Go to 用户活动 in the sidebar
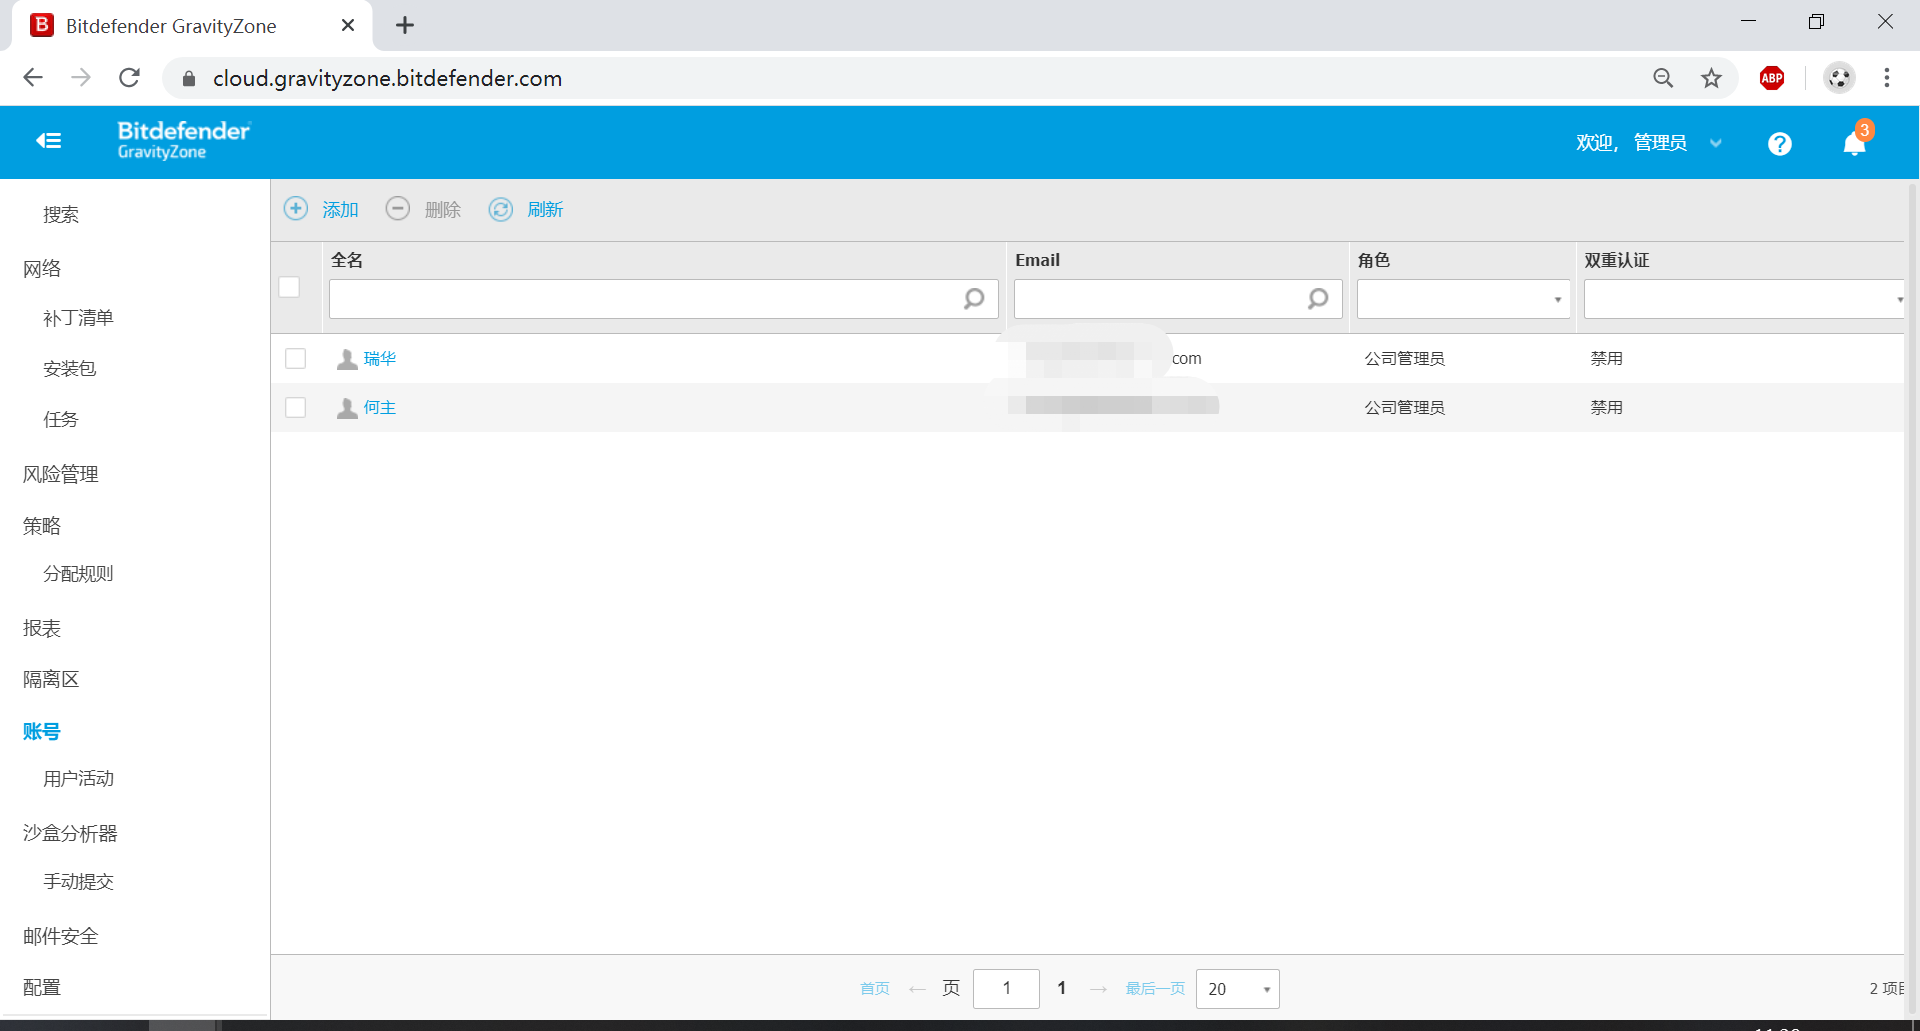Viewport: 1920px width, 1031px height. coord(78,779)
